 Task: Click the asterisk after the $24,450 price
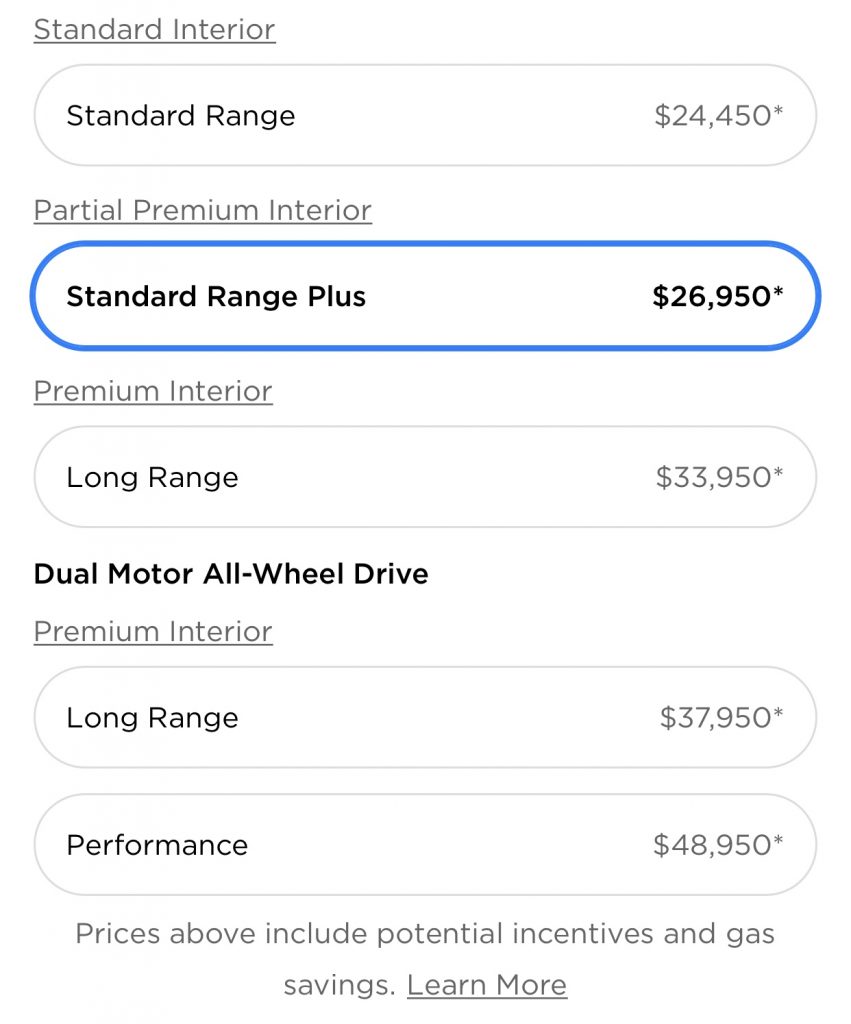coord(778,112)
